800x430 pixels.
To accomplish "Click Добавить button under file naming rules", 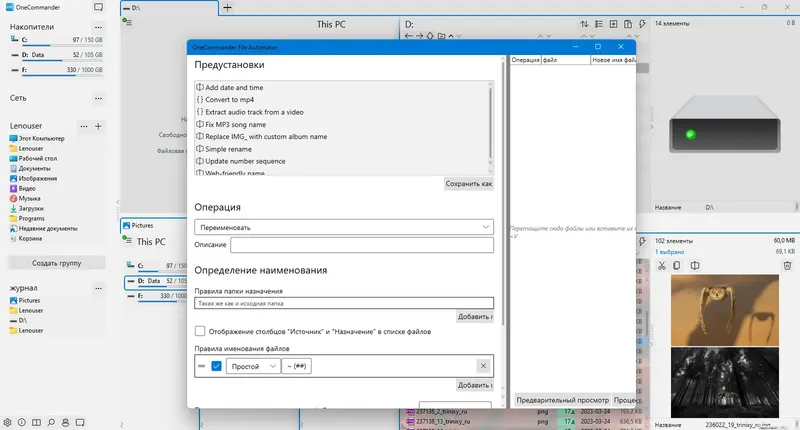I will coord(475,385).
